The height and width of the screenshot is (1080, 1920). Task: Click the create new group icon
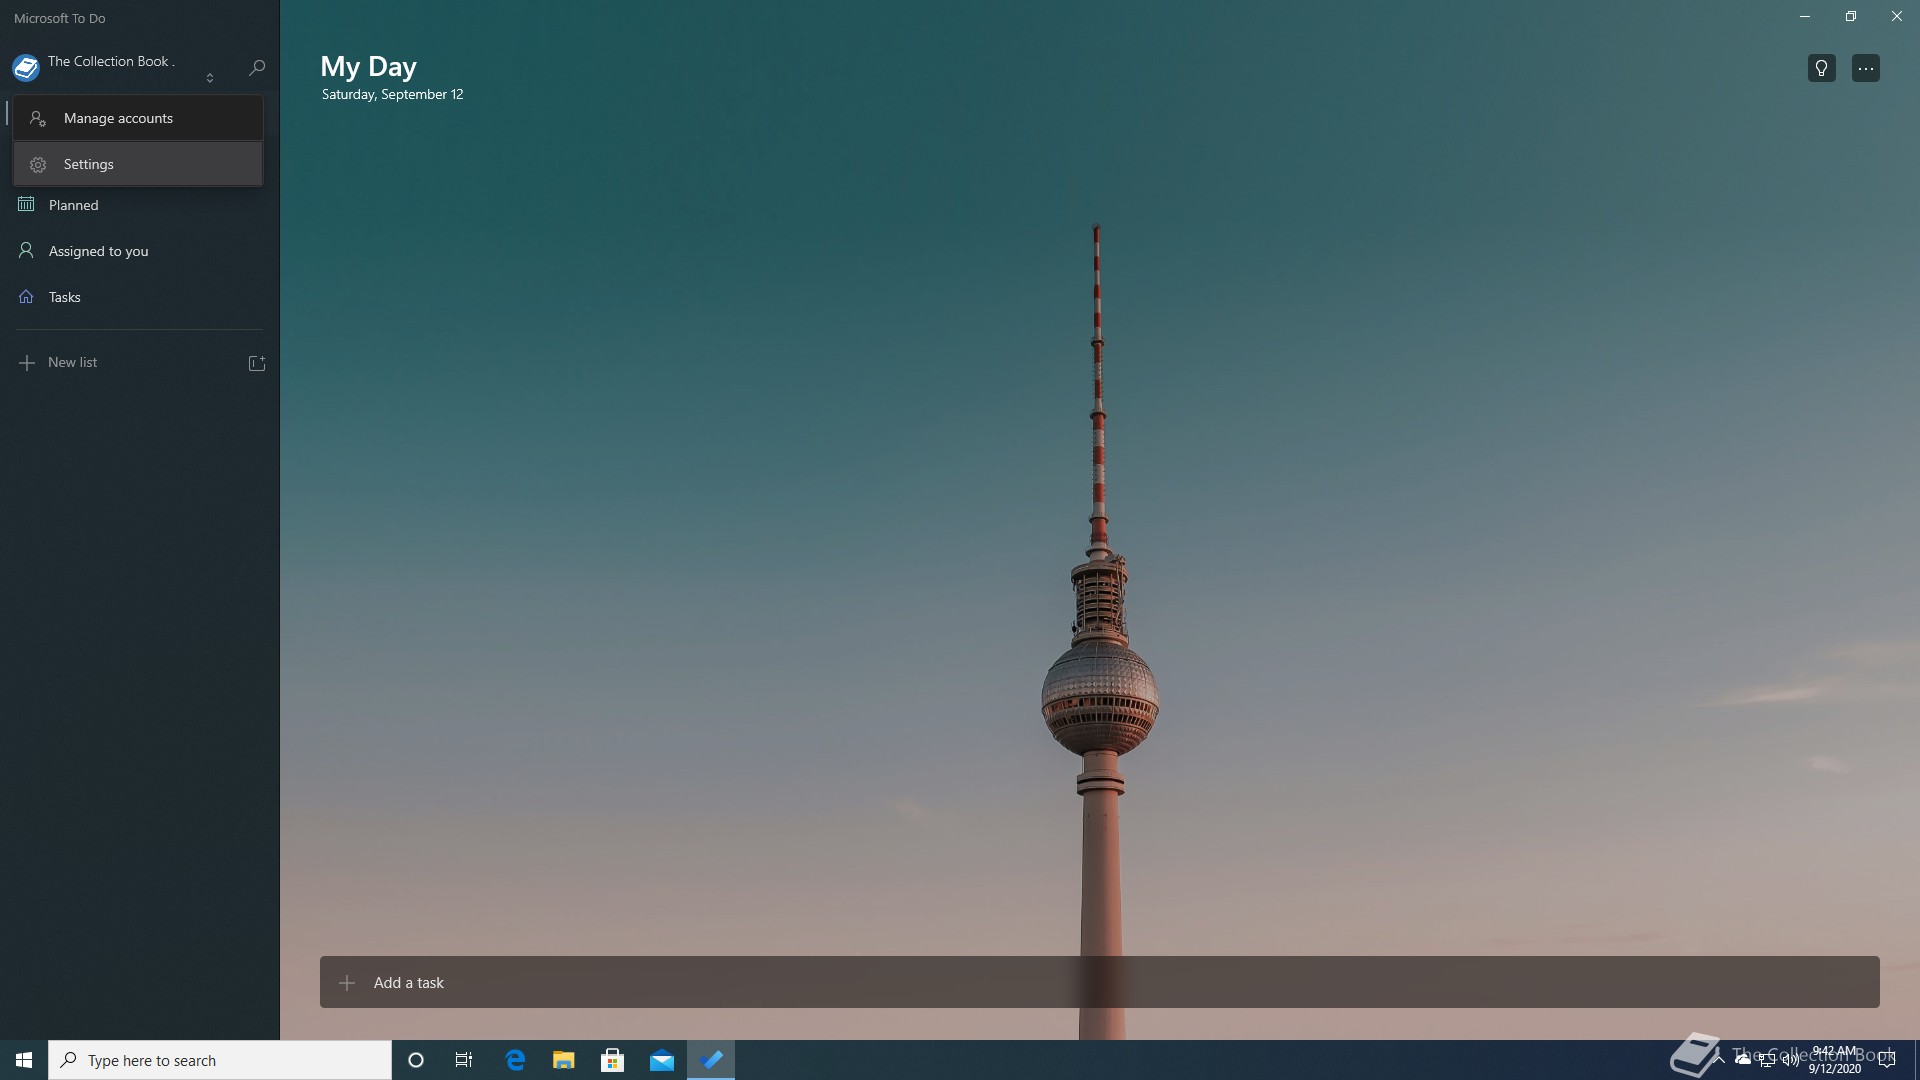point(257,363)
